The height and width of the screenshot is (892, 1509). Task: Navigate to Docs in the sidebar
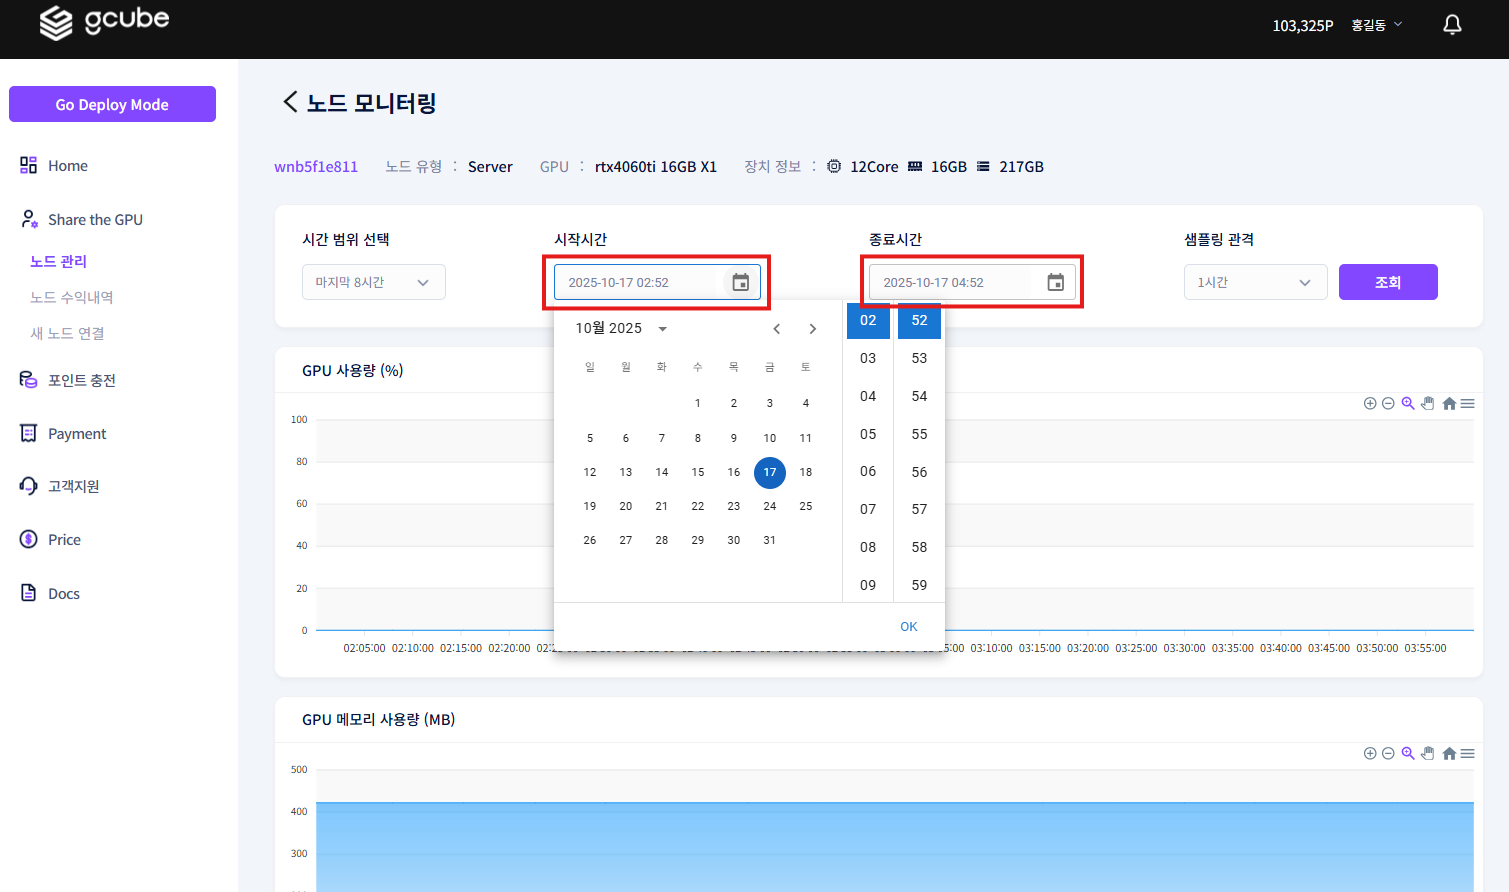62,592
